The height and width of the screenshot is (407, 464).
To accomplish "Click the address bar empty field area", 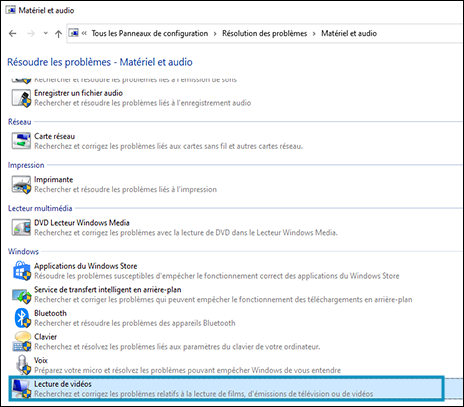I will point(420,33).
